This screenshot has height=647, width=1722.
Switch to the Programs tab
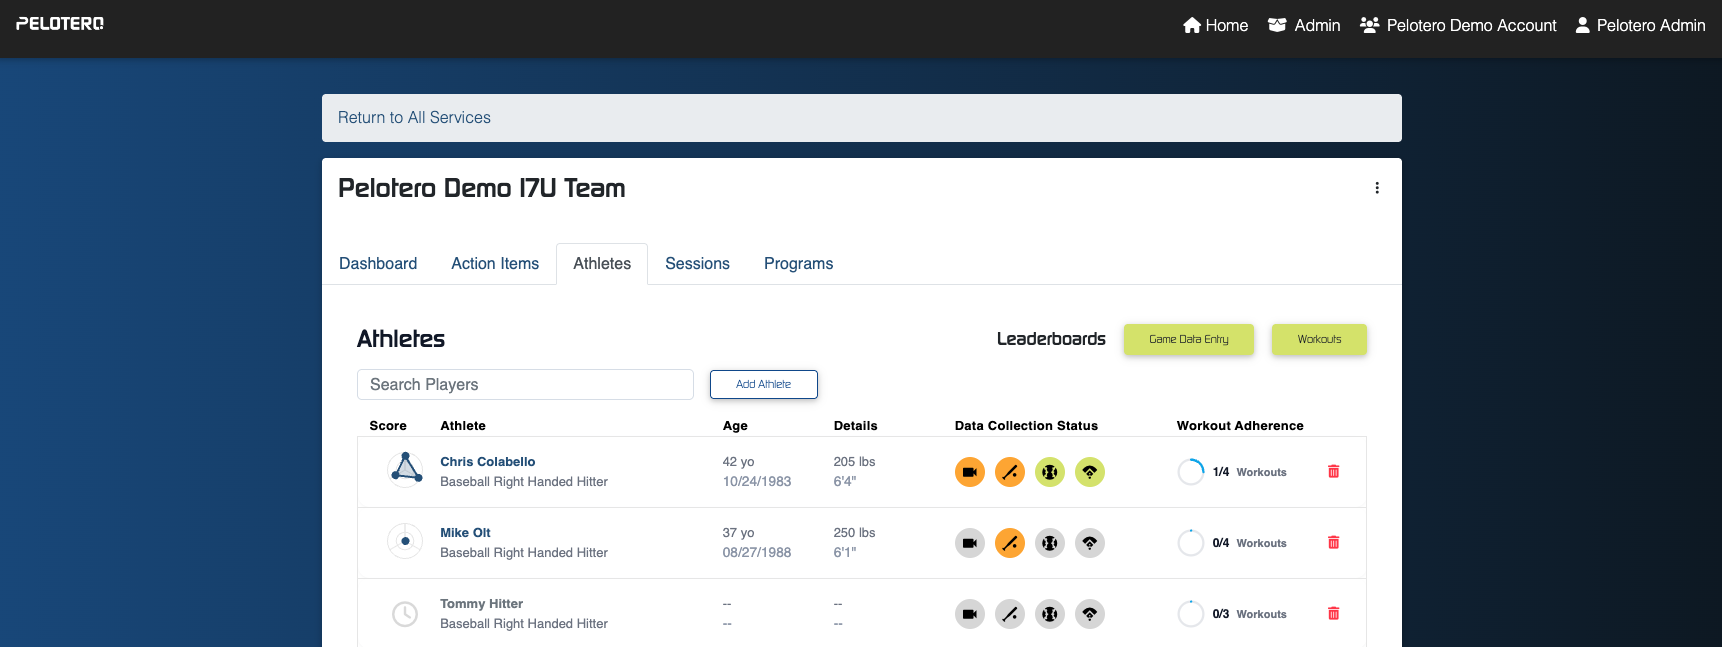(798, 263)
